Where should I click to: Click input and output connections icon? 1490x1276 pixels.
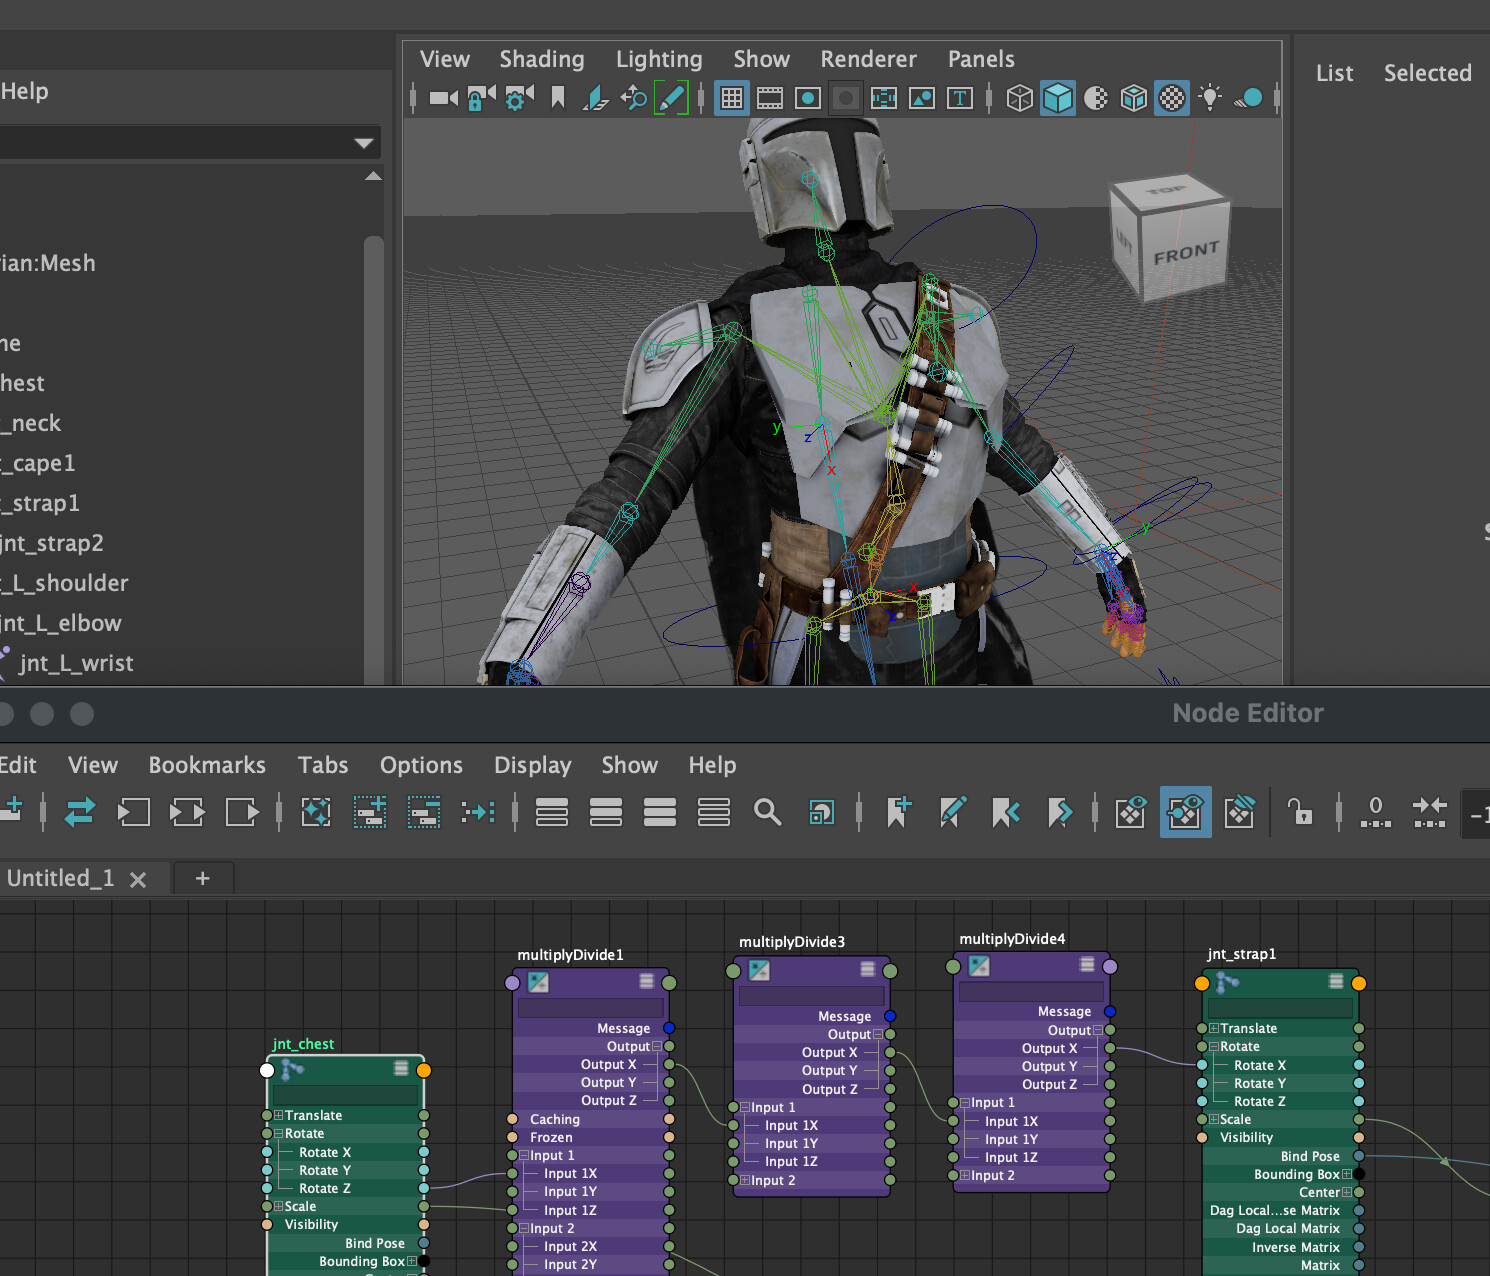pos(187,812)
